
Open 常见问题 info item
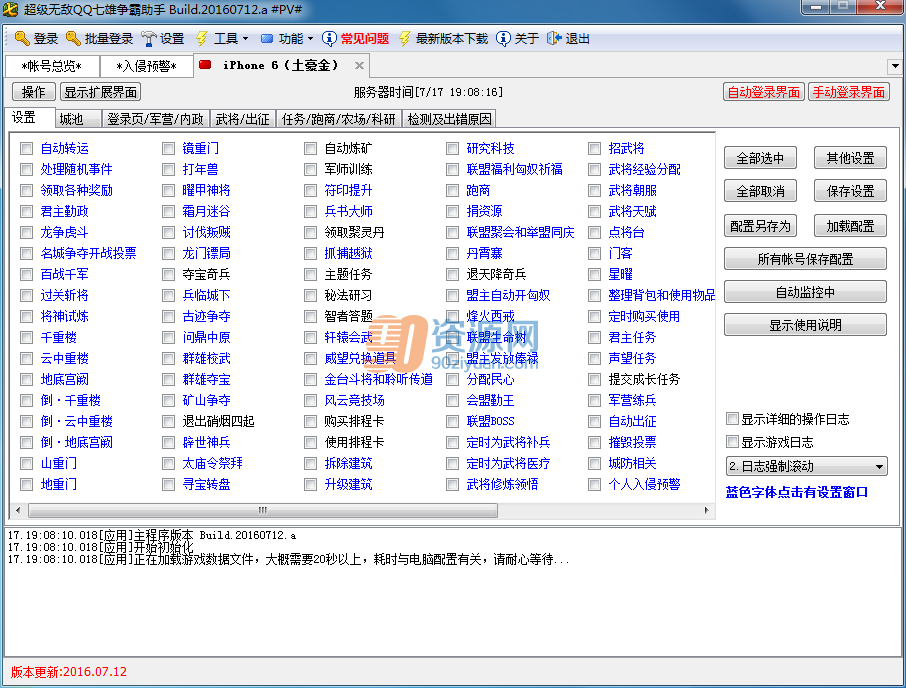[x=355, y=39]
